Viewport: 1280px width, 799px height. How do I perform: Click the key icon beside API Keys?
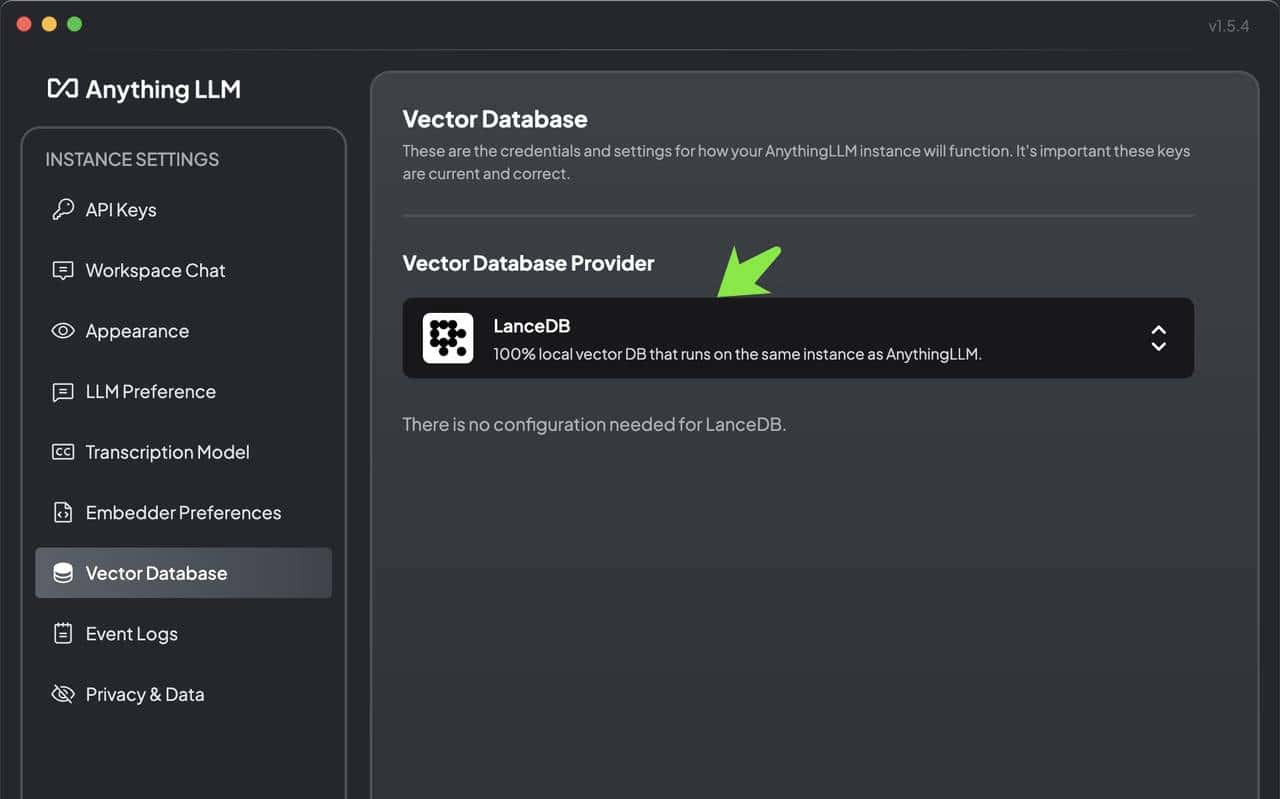(63, 210)
